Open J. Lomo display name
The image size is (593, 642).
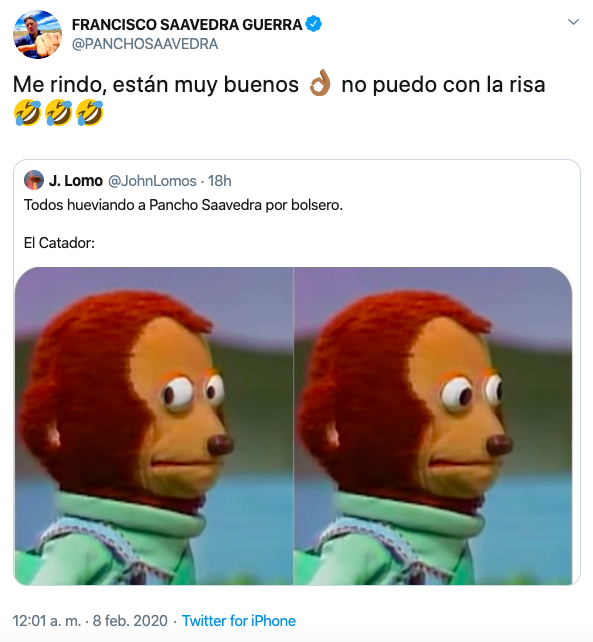click(x=76, y=181)
